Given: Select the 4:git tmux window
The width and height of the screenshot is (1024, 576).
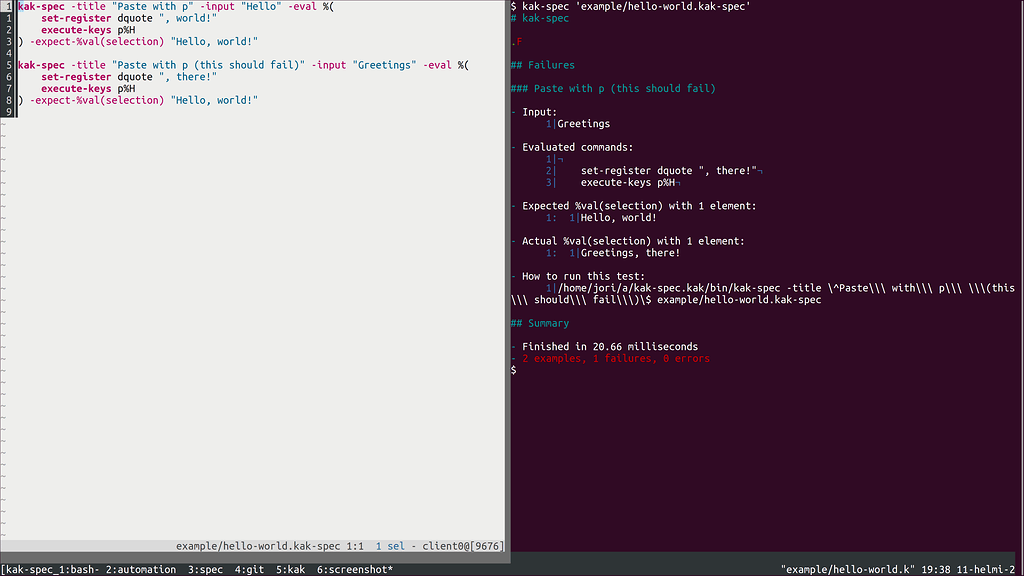Looking at the screenshot, I should (x=248, y=569).
